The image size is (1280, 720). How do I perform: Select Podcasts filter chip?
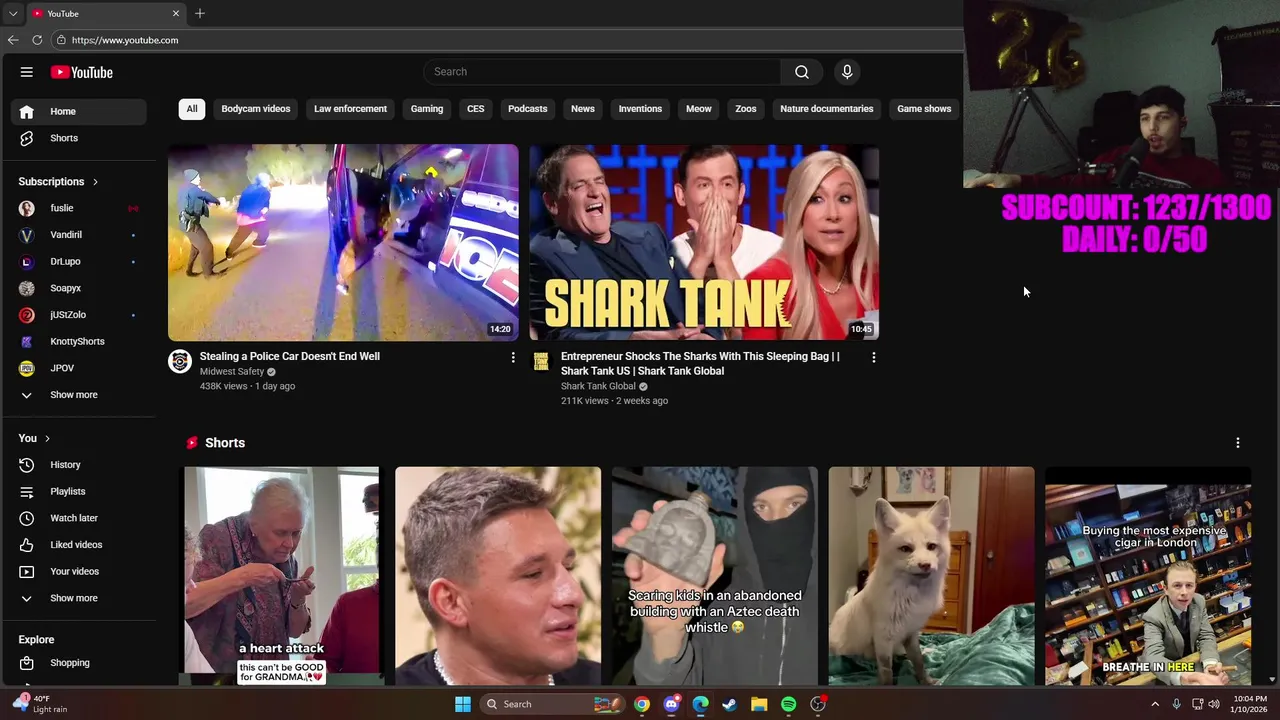(x=528, y=109)
